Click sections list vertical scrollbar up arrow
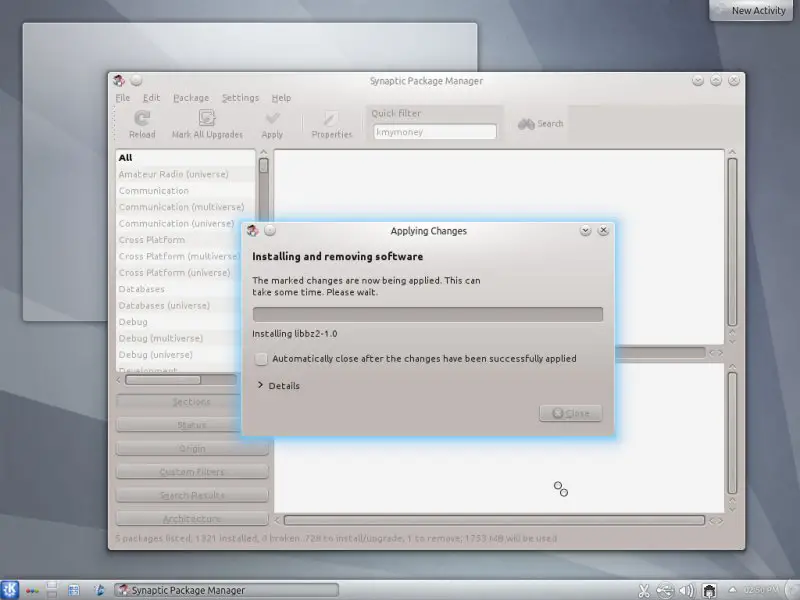The width and height of the screenshot is (800, 600). (x=263, y=152)
